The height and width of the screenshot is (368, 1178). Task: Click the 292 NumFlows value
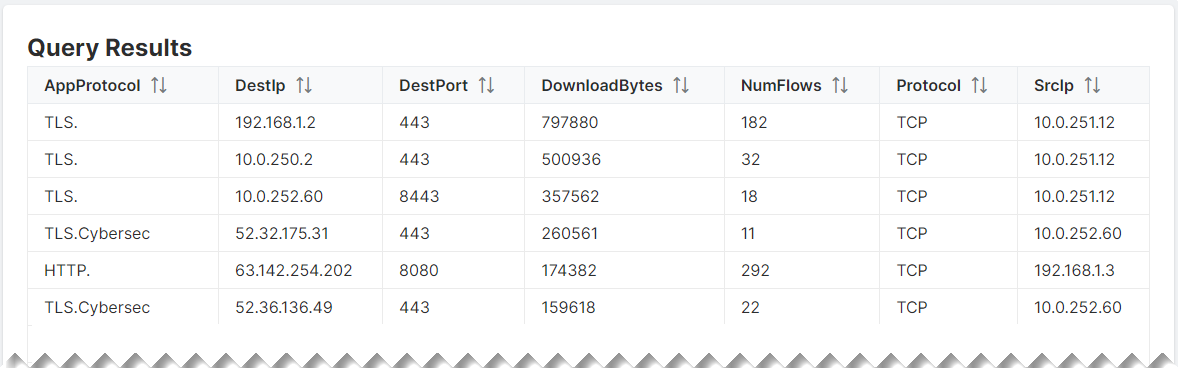754,270
